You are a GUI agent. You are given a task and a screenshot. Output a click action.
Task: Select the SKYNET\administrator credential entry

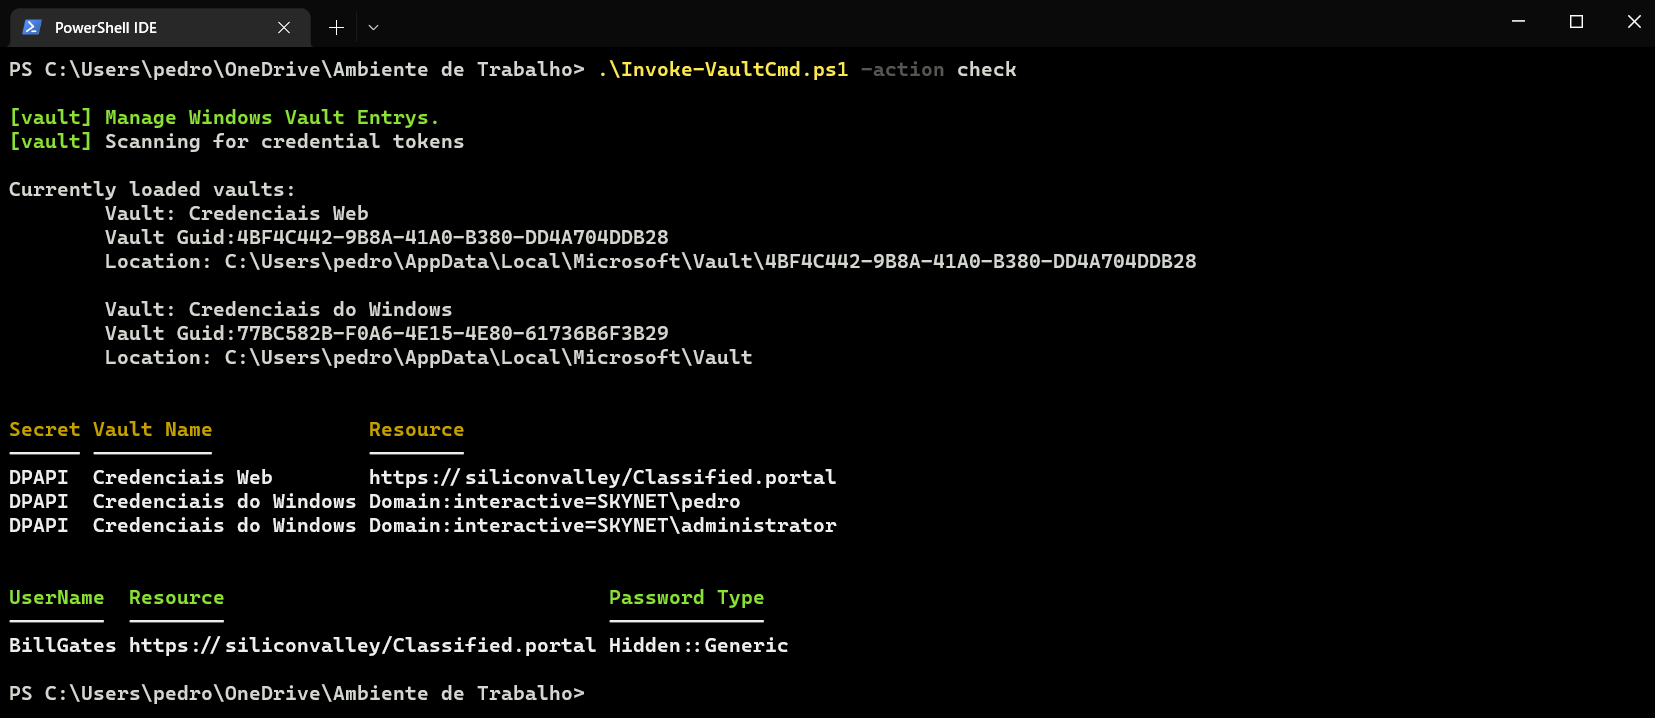point(602,525)
